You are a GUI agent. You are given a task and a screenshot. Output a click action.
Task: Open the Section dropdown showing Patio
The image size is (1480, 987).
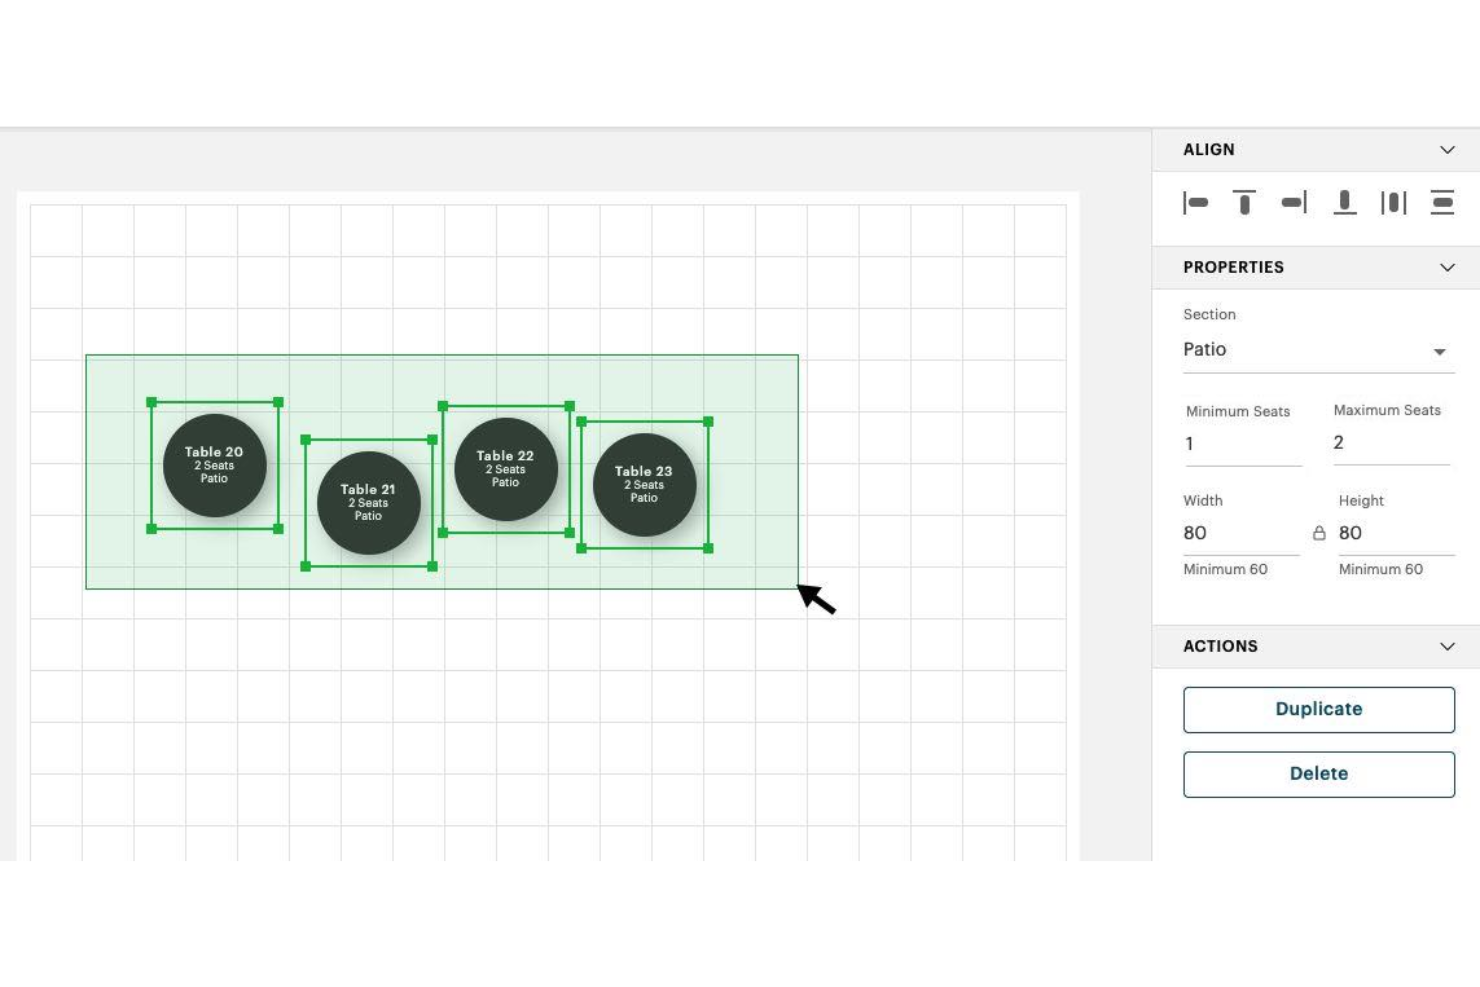click(x=1317, y=350)
